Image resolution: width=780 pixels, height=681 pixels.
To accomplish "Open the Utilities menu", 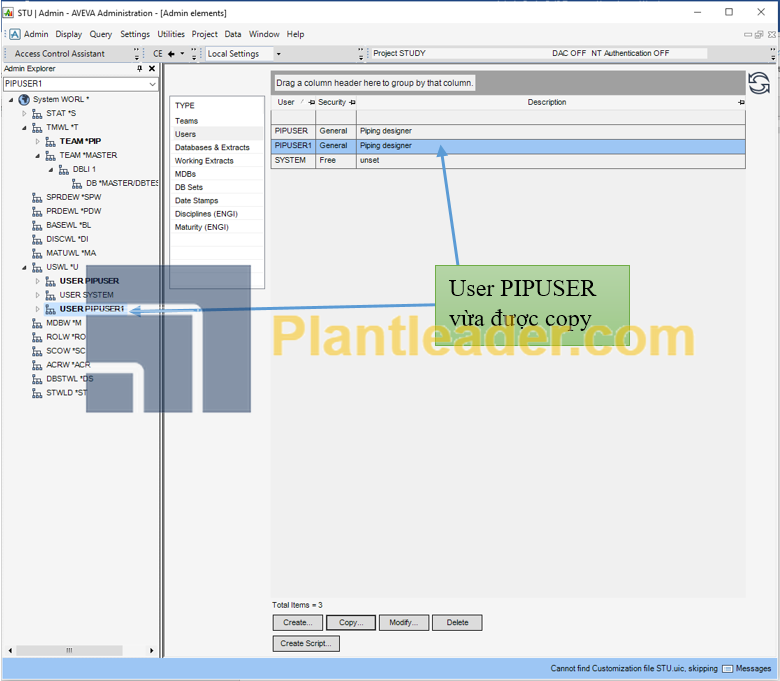I will 171,34.
